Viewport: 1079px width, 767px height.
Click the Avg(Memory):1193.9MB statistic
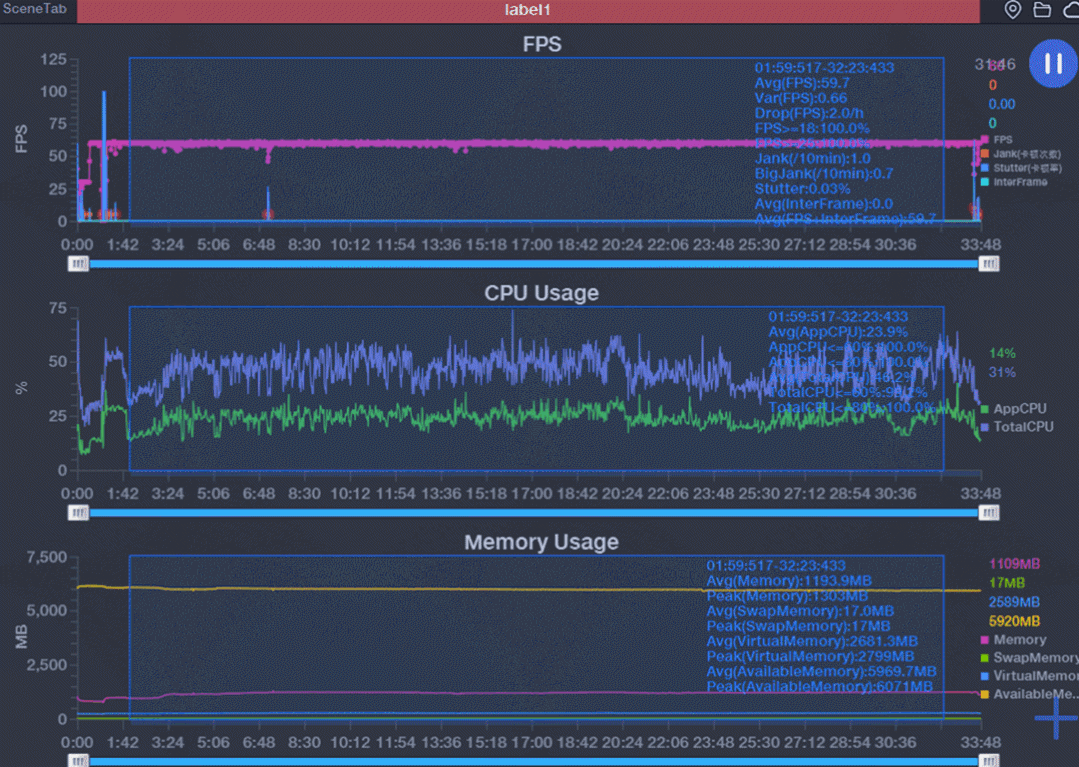(789, 581)
